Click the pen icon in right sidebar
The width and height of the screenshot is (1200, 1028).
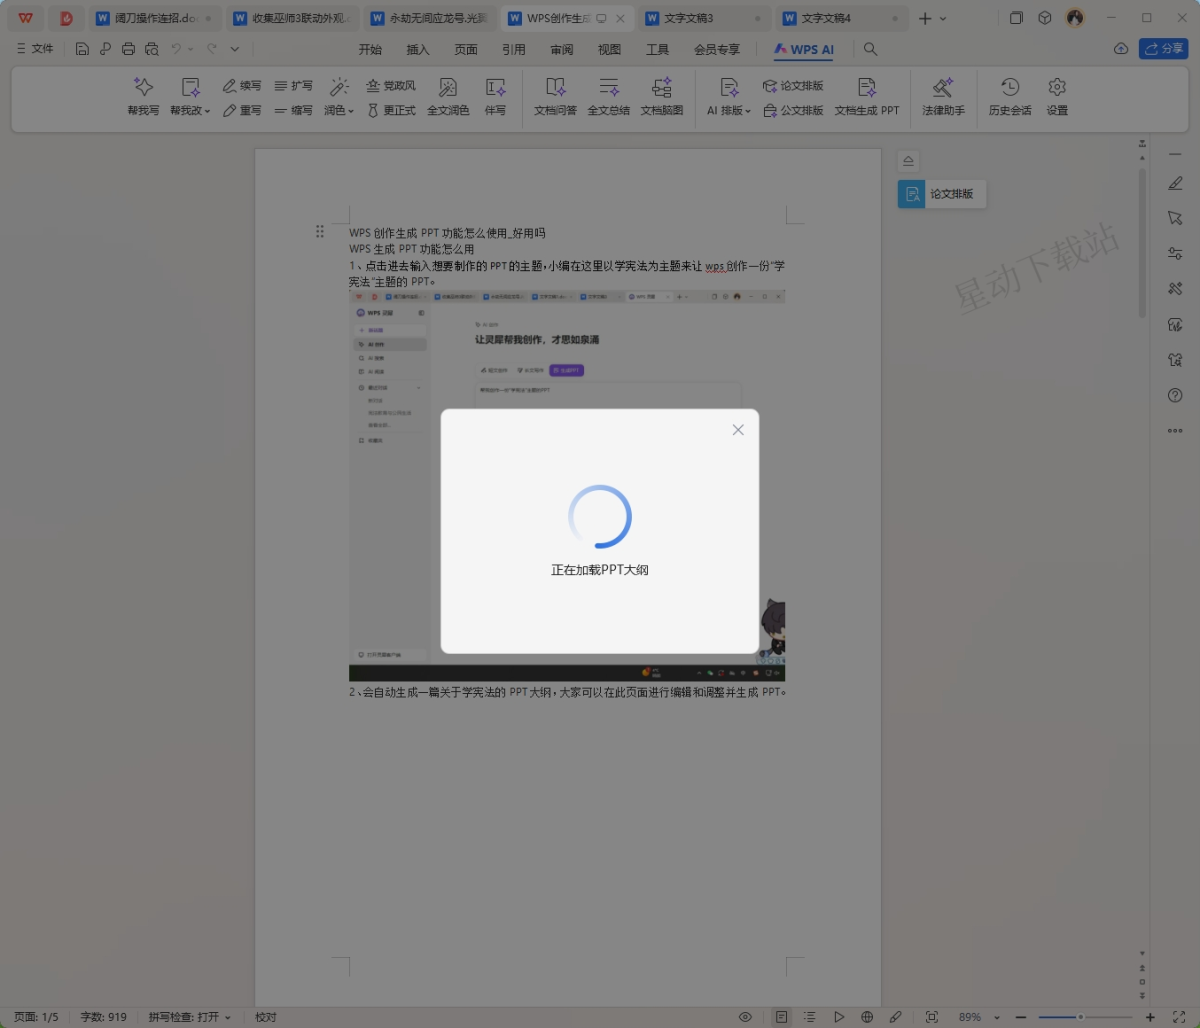(x=1175, y=183)
